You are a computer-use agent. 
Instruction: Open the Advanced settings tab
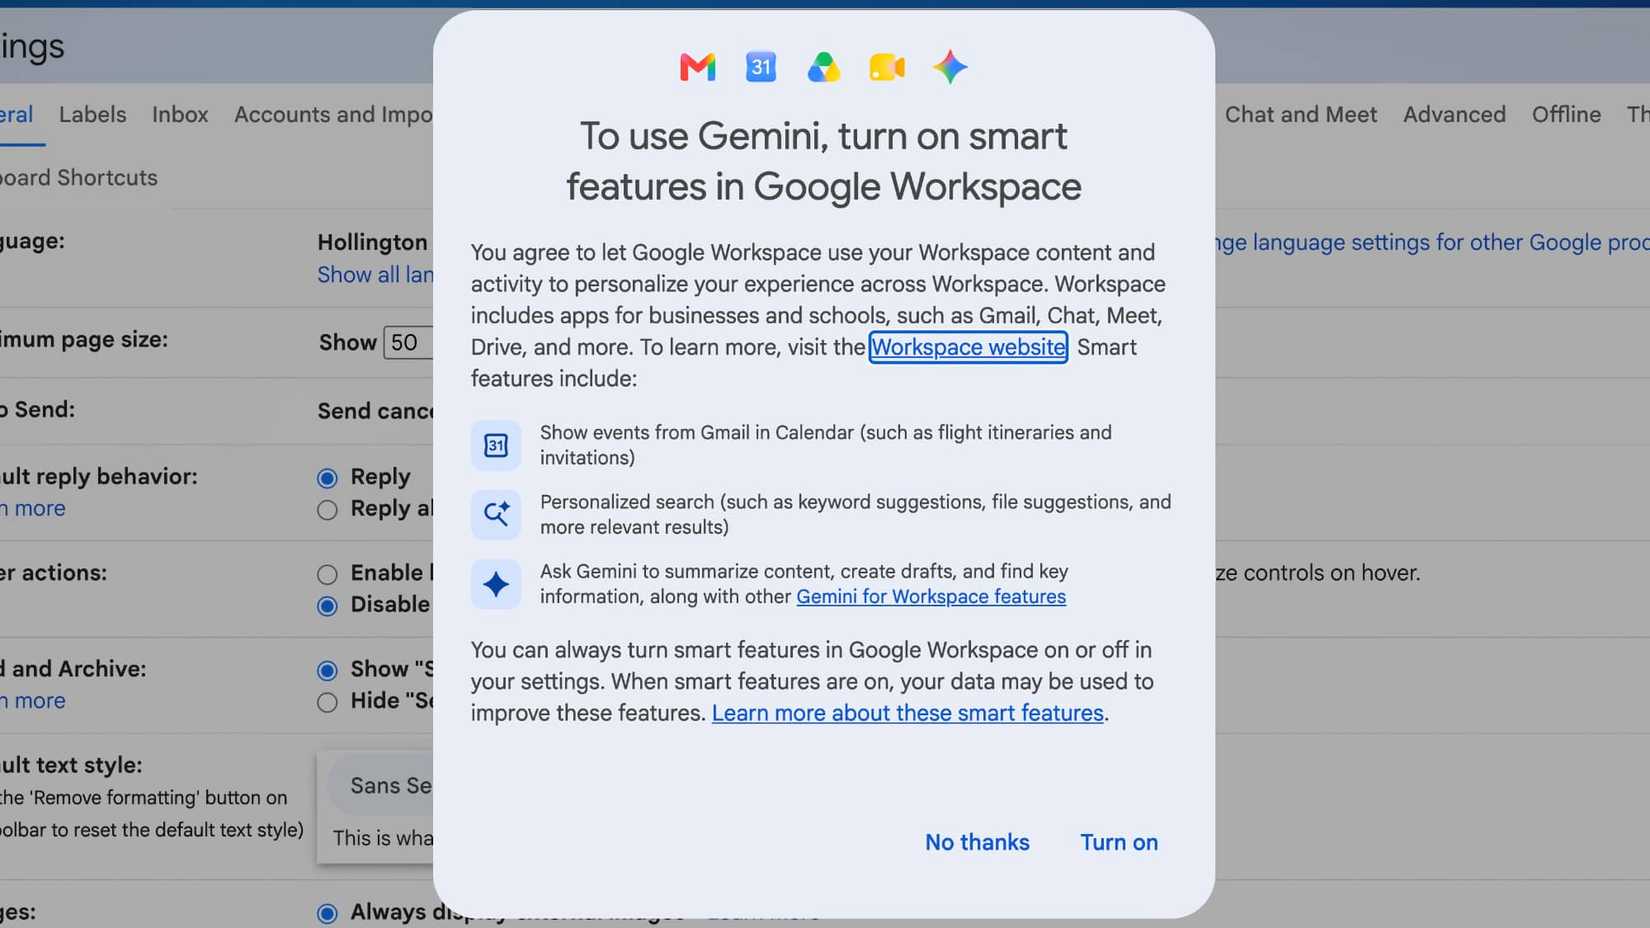coord(1454,114)
